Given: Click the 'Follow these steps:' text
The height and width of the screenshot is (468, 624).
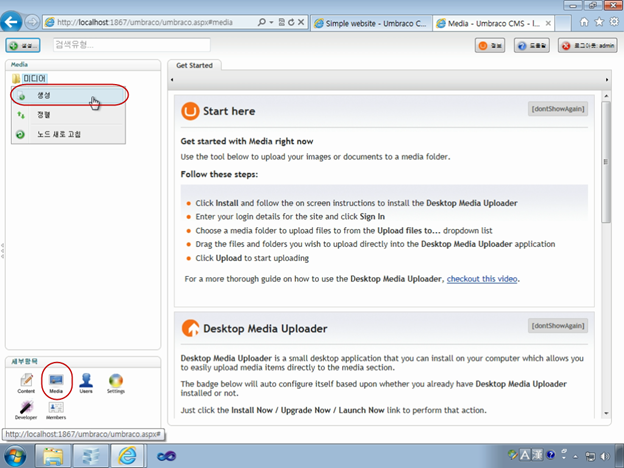Looking at the screenshot, I should [219, 174].
